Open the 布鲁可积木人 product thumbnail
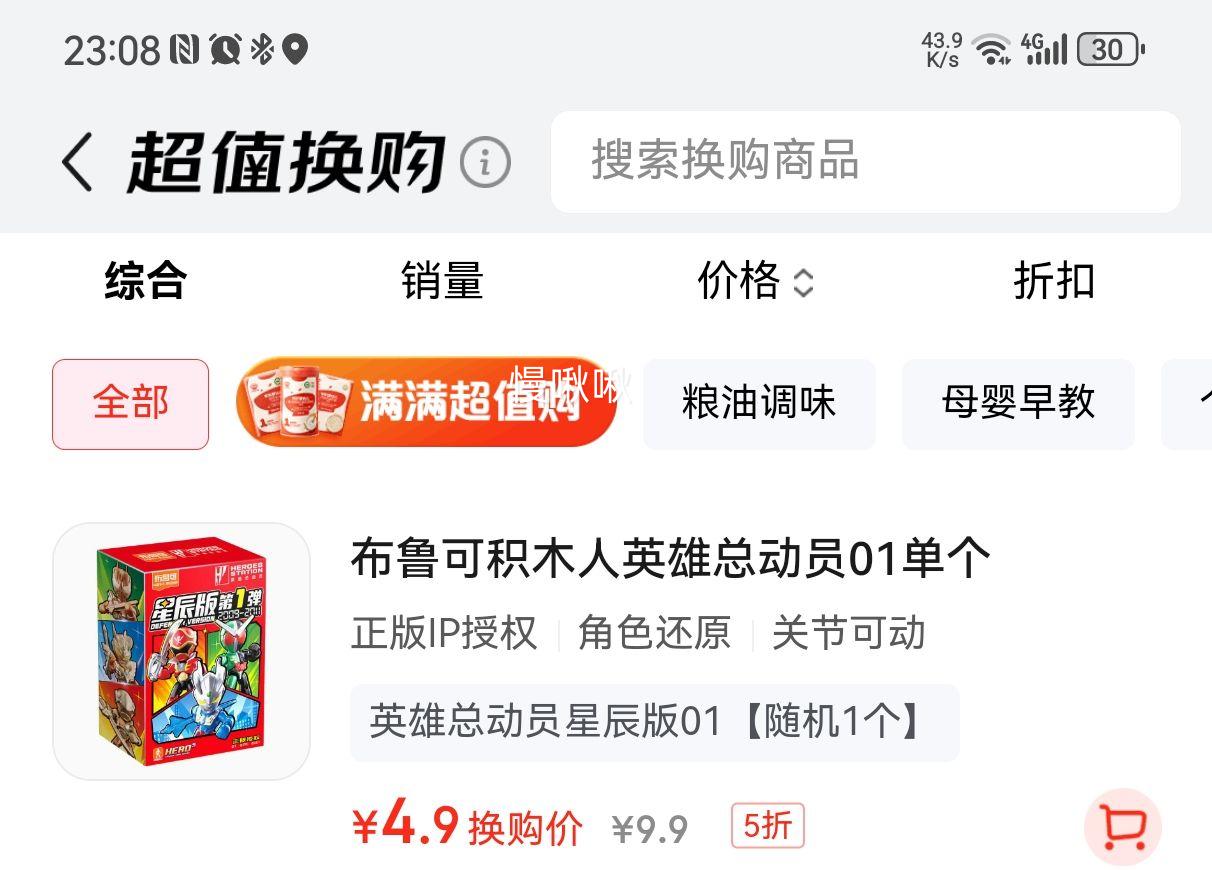Screen dimensions: 1212x870 pyautogui.click(x=181, y=651)
